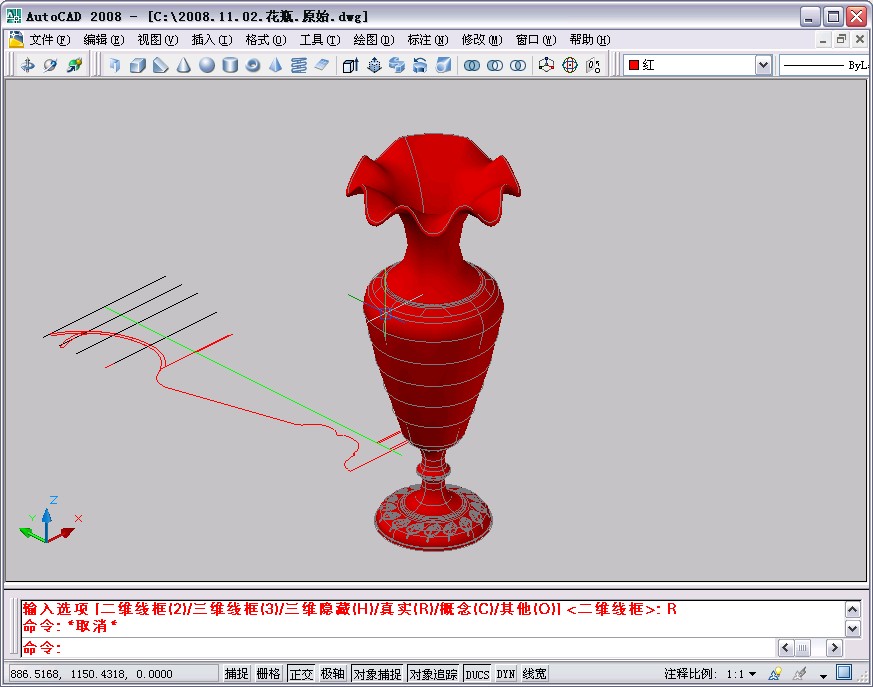The height and width of the screenshot is (687, 873).
Task: Create a Cylinder solid
Action: click(230, 65)
